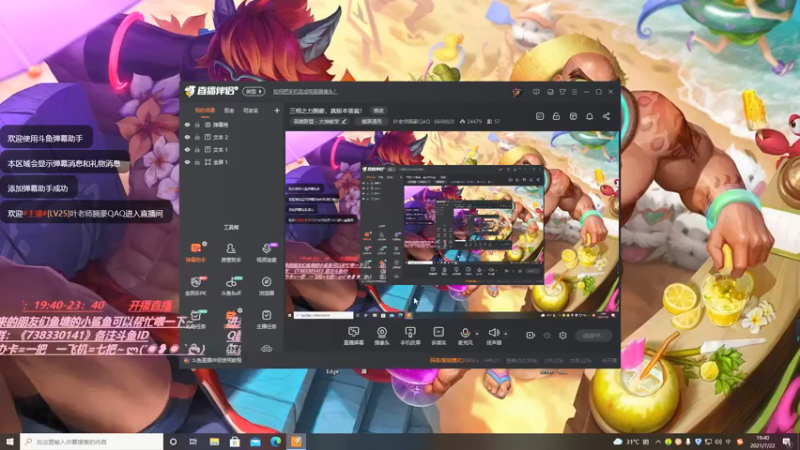The height and width of the screenshot is (450, 800).
Task: Open the 弹幕助手 danmaku assistant tool
Action: (196, 252)
